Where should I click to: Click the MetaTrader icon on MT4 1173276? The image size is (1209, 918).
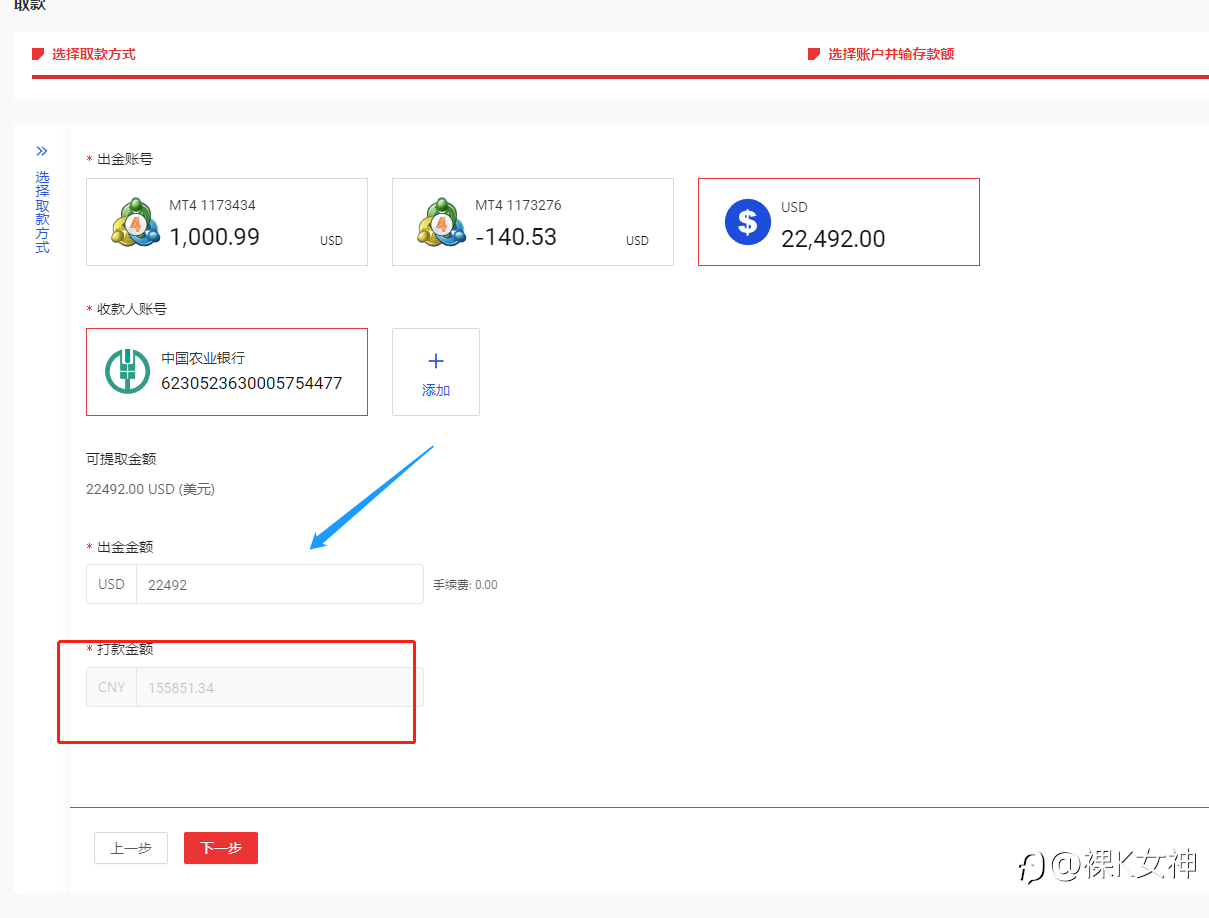pos(441,222)
